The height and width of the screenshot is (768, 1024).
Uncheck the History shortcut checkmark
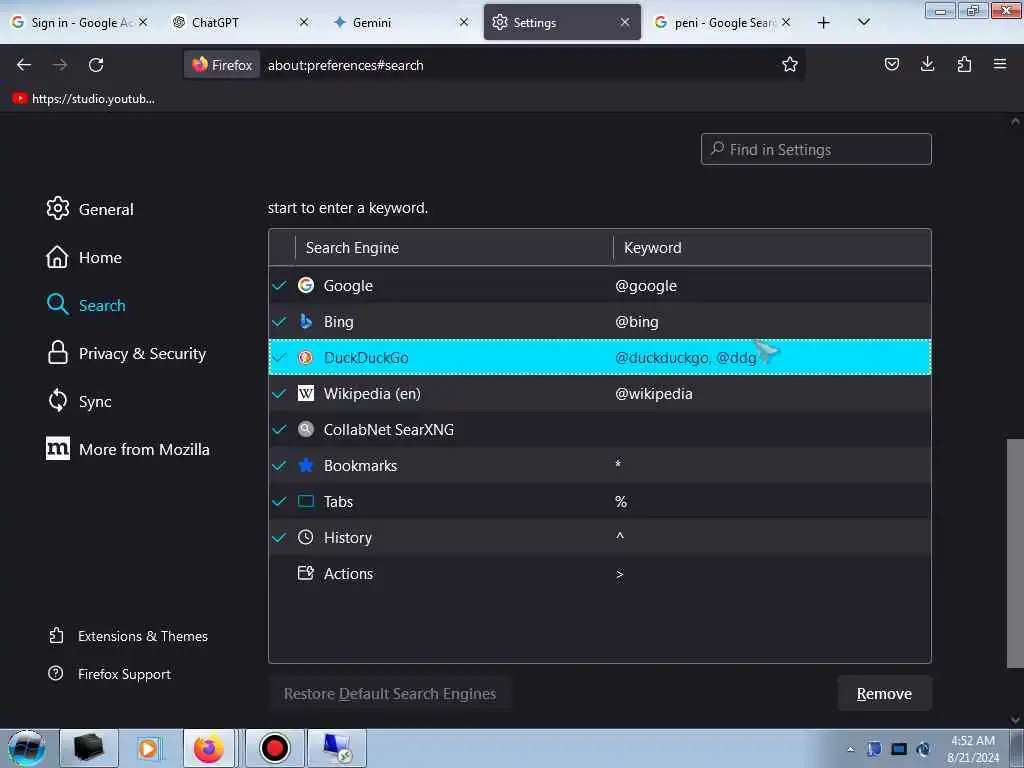[280, 537]
